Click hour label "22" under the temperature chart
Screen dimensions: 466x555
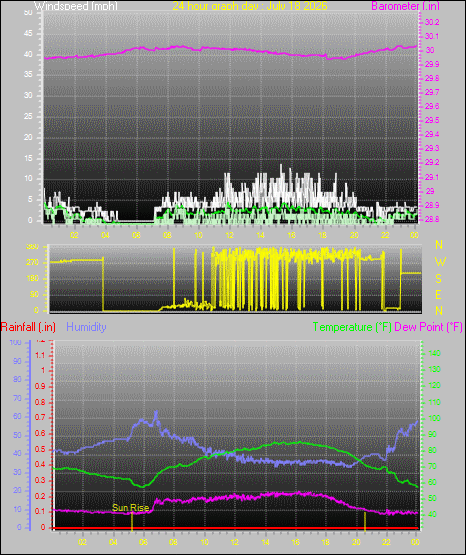click(x=386, y=542)
